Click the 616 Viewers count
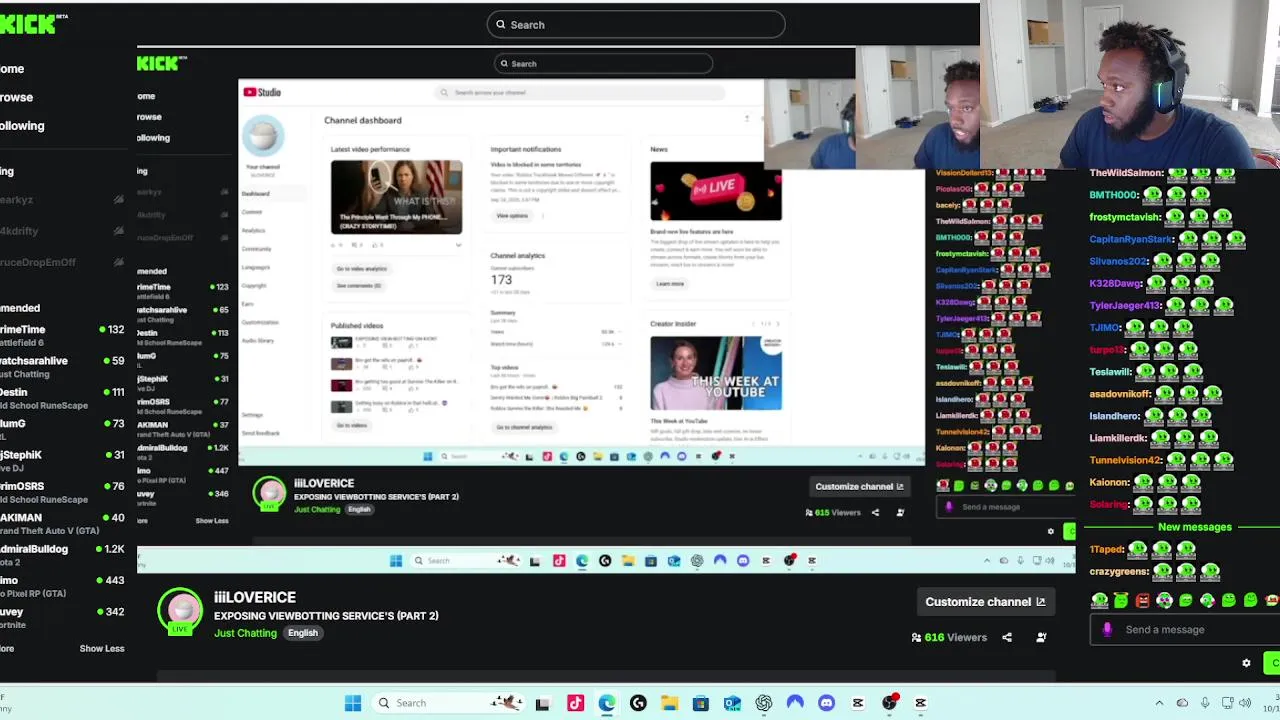 click(949, 637)
